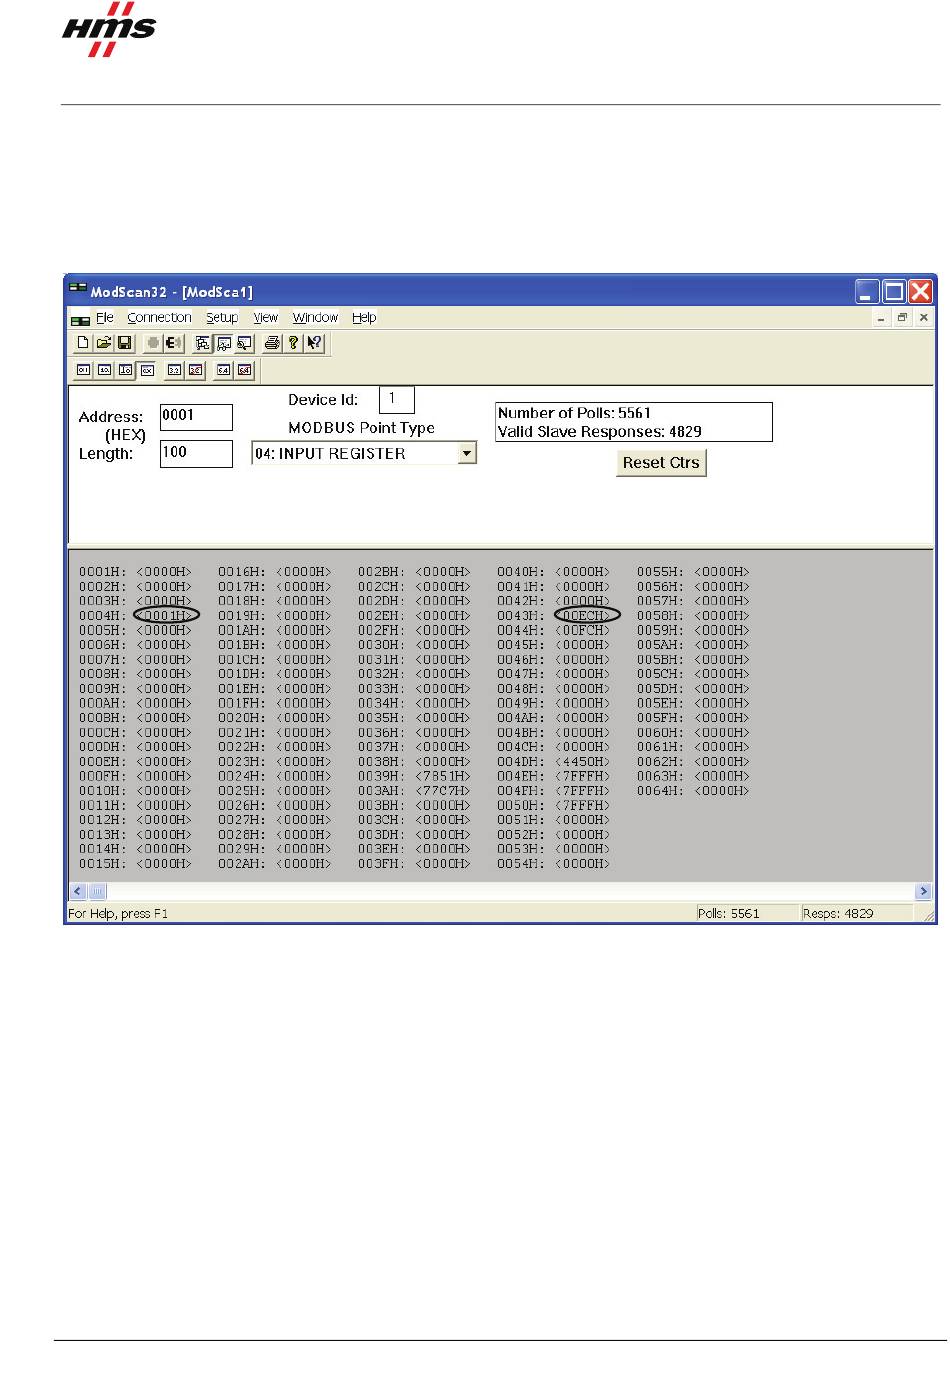Viewport: 950px width, 1398px height.
Task: Open the Connection menu
Action: tap(159, 318)
